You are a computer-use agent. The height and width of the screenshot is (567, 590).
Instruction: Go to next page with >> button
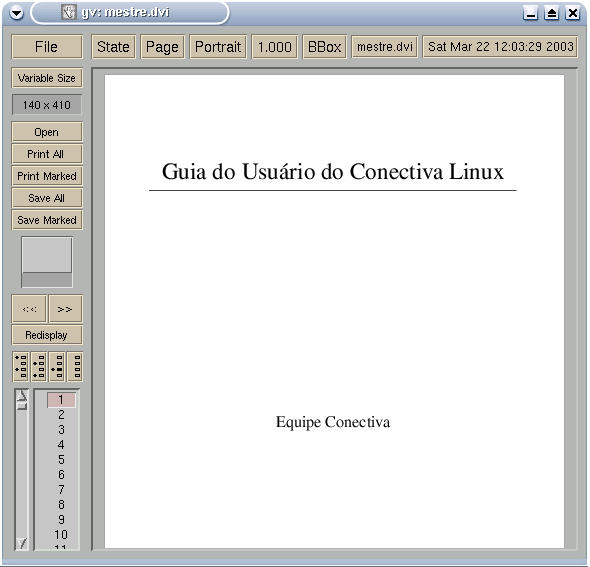pos(65,309)
